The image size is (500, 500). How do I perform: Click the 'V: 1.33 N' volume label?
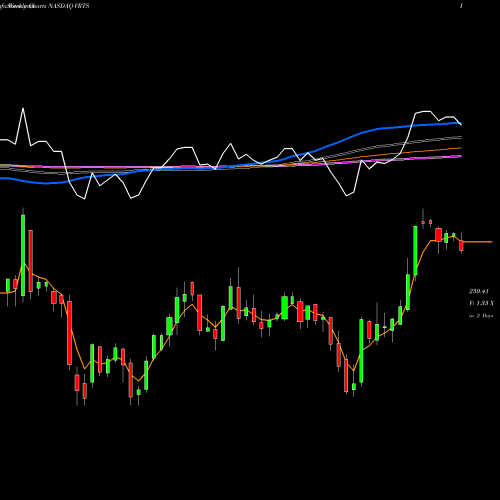(481, 303)
